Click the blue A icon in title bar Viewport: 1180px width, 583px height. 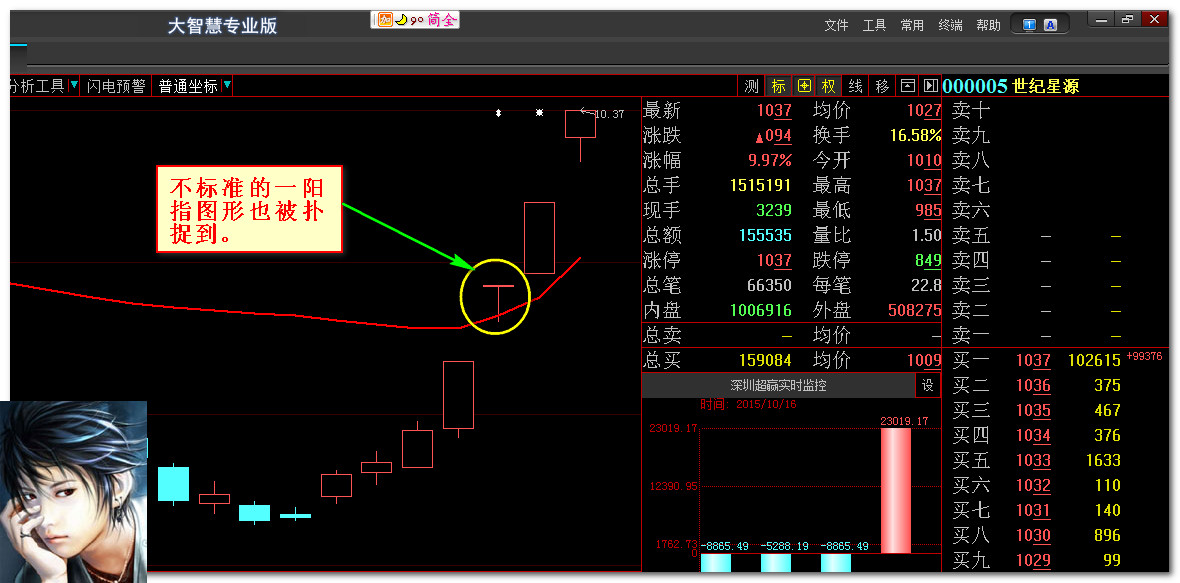click(1050, 25)
